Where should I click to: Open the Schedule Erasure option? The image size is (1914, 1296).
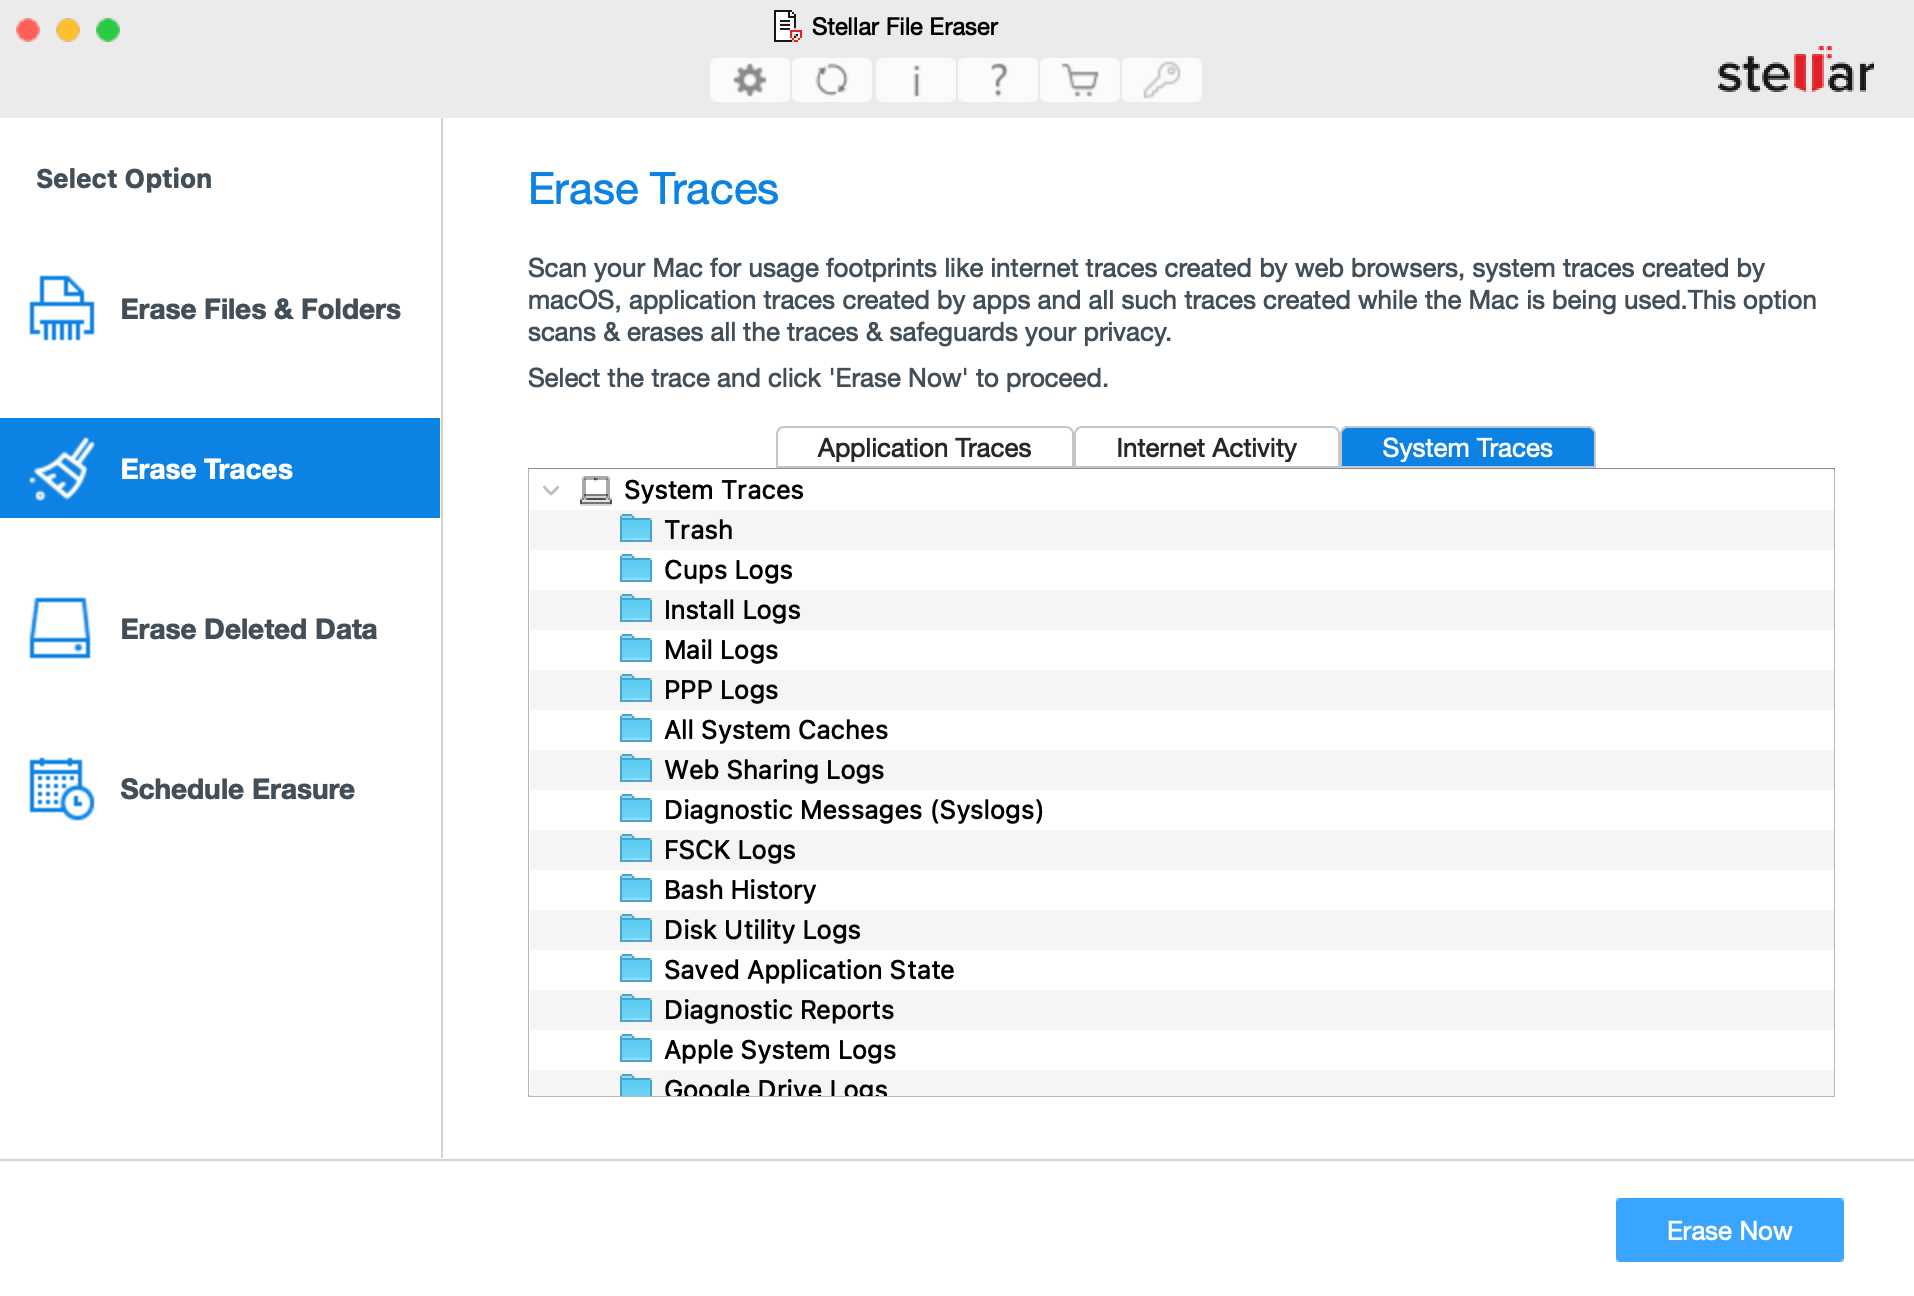coord(220,789)
